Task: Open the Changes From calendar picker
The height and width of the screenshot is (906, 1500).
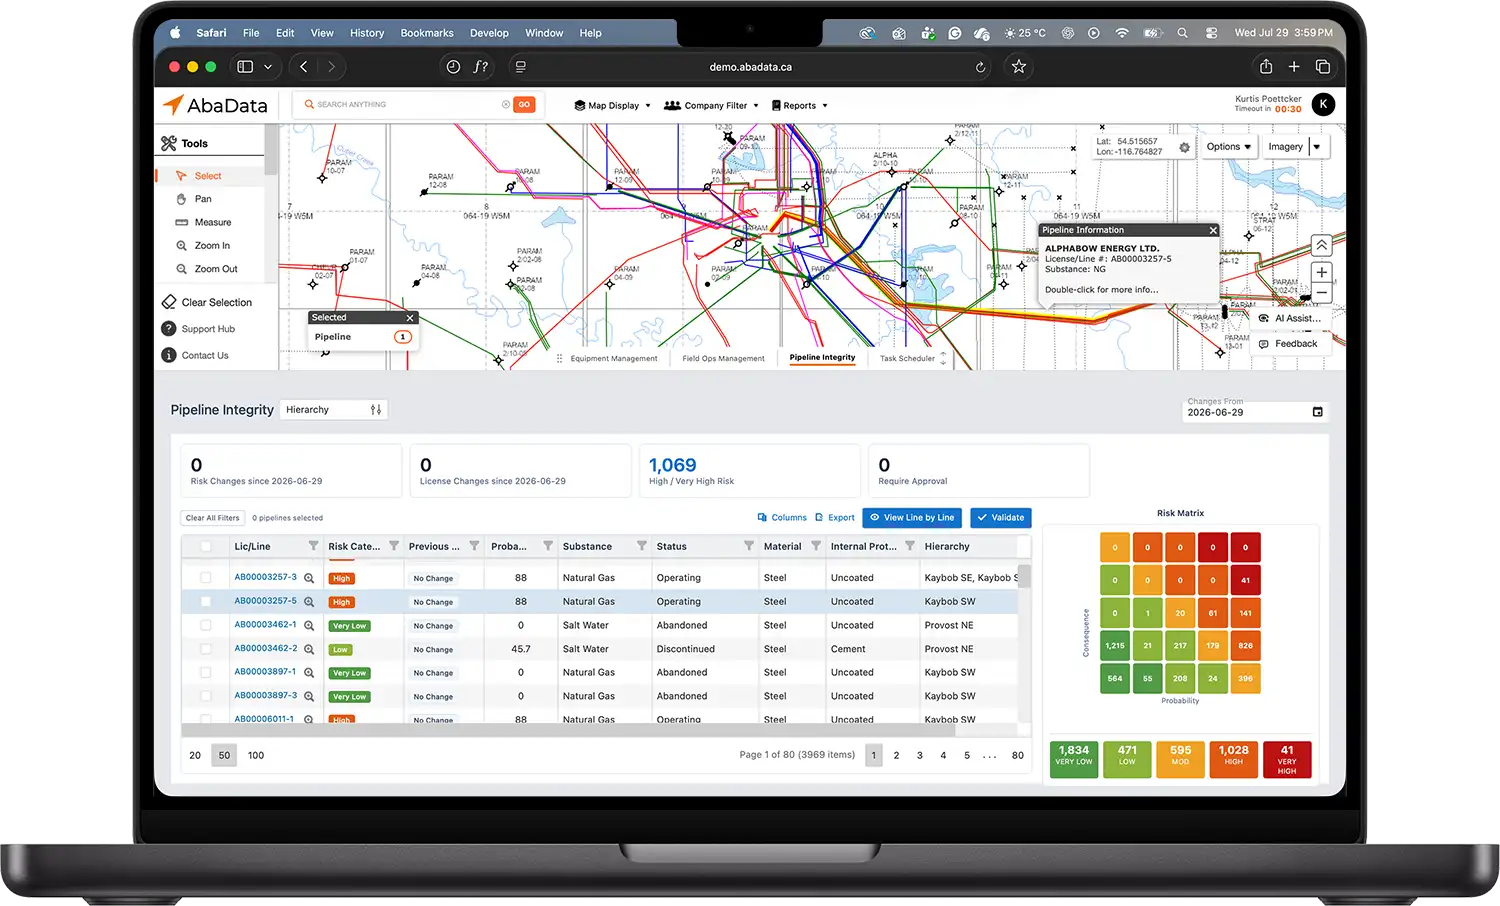Action: (x=1317, y=412)
